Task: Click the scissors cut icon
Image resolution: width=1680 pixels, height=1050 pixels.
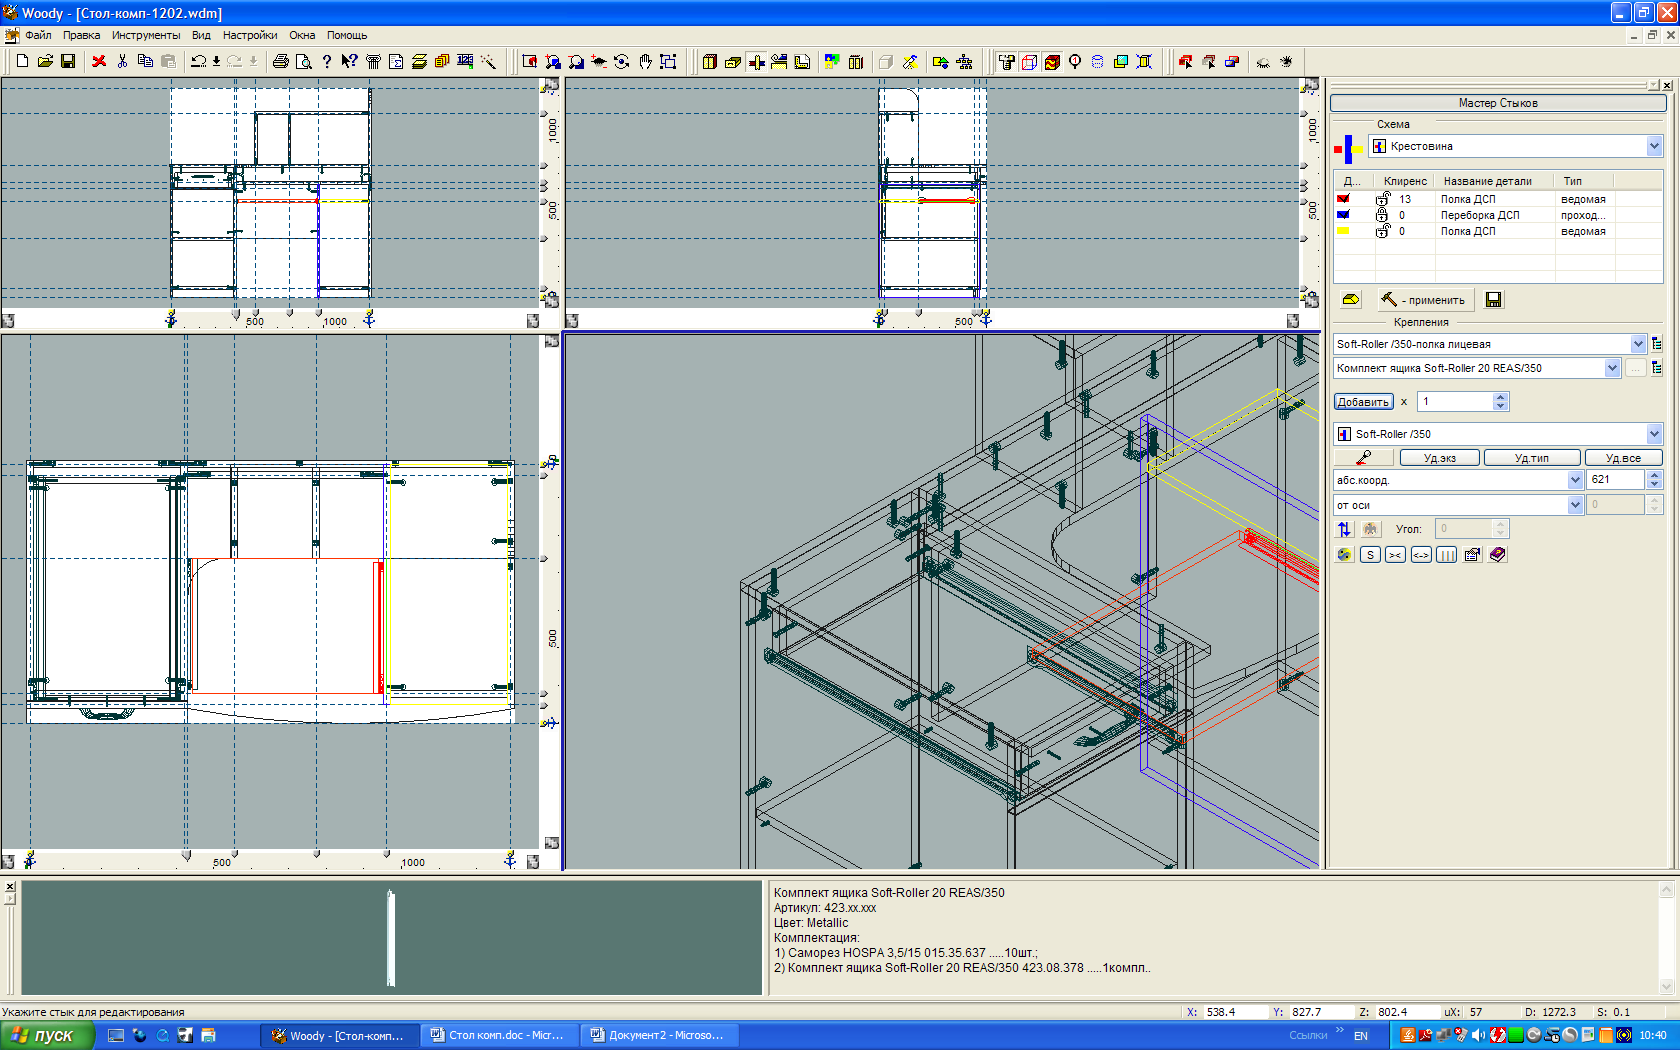Action: point(122,61)
